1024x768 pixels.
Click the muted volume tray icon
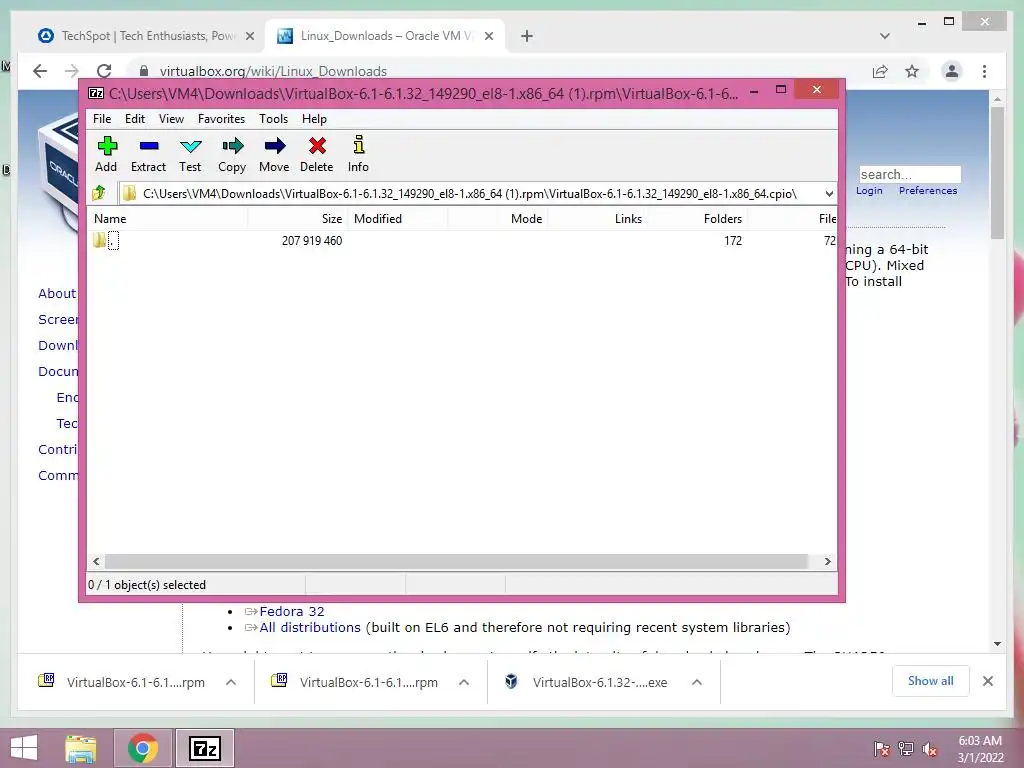(929, 749)
